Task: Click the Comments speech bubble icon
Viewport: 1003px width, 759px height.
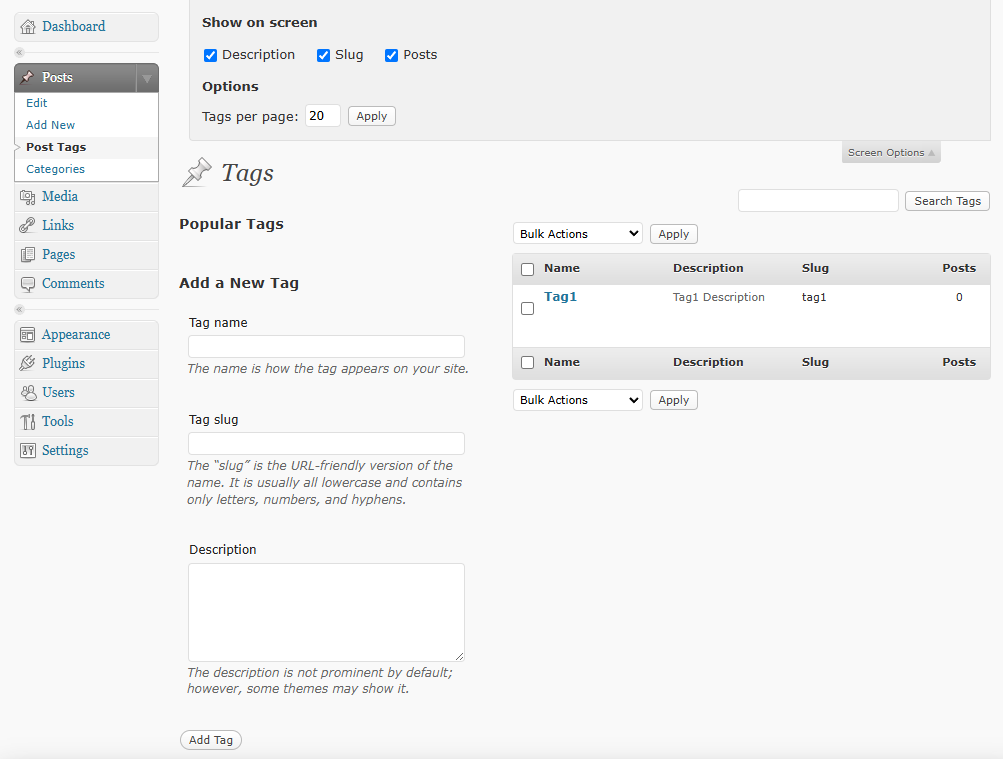Action: coord(28,284)
